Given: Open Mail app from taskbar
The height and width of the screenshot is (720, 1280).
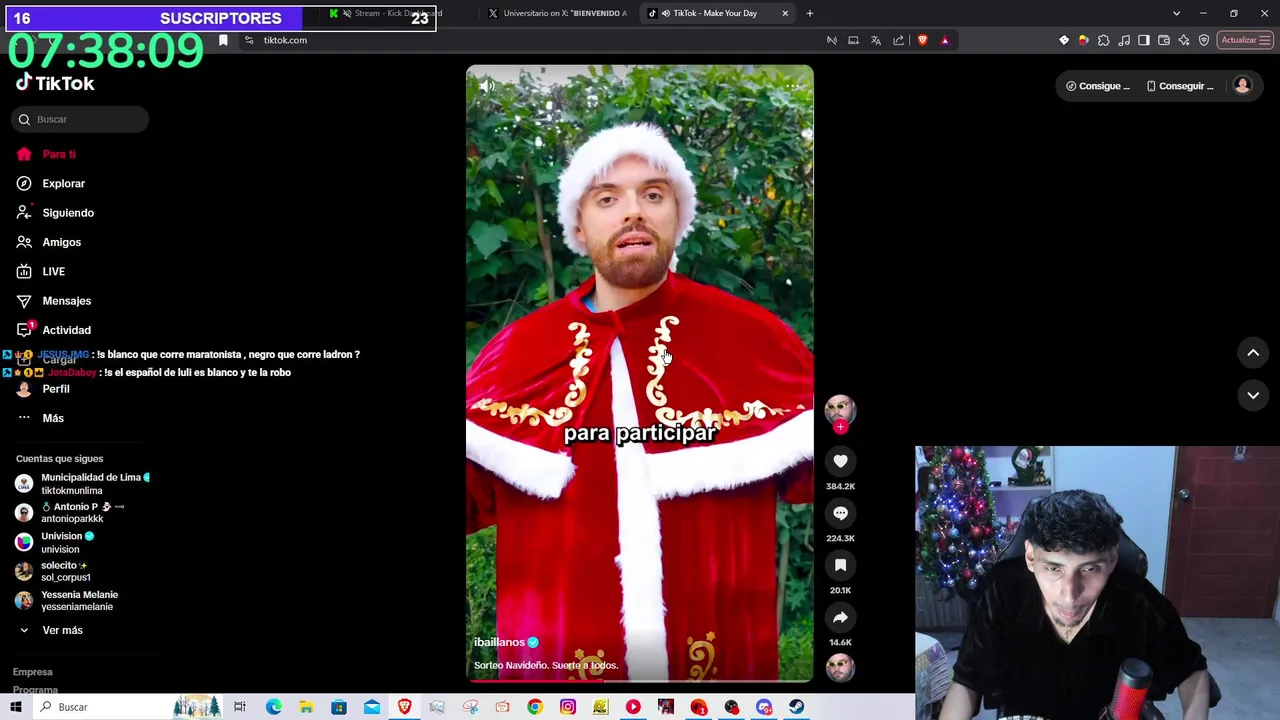Looking at the screenshot, I should point(372,707).
